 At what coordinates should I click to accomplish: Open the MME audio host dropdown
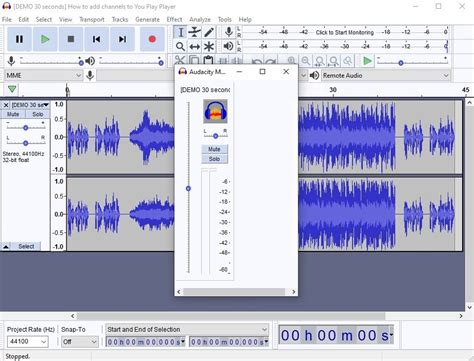(x=43, y=76)
